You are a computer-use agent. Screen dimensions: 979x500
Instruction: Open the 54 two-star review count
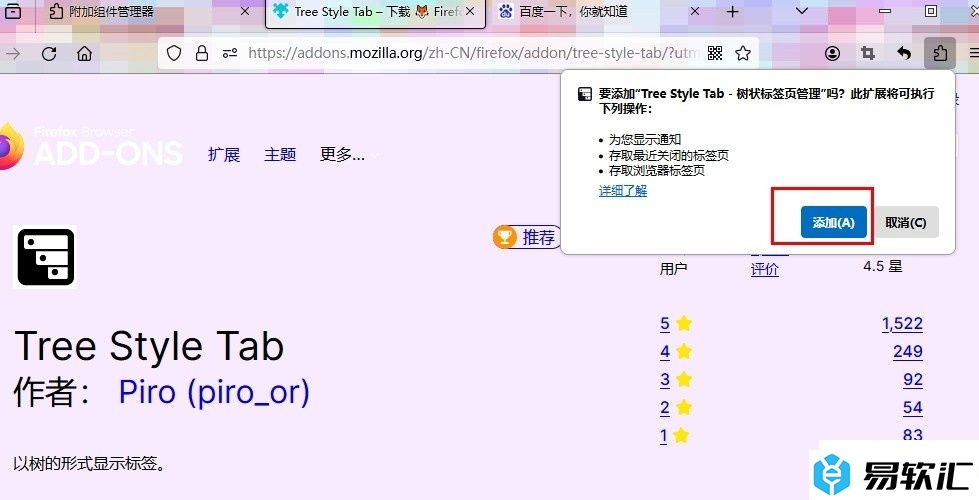click(913, 408)
